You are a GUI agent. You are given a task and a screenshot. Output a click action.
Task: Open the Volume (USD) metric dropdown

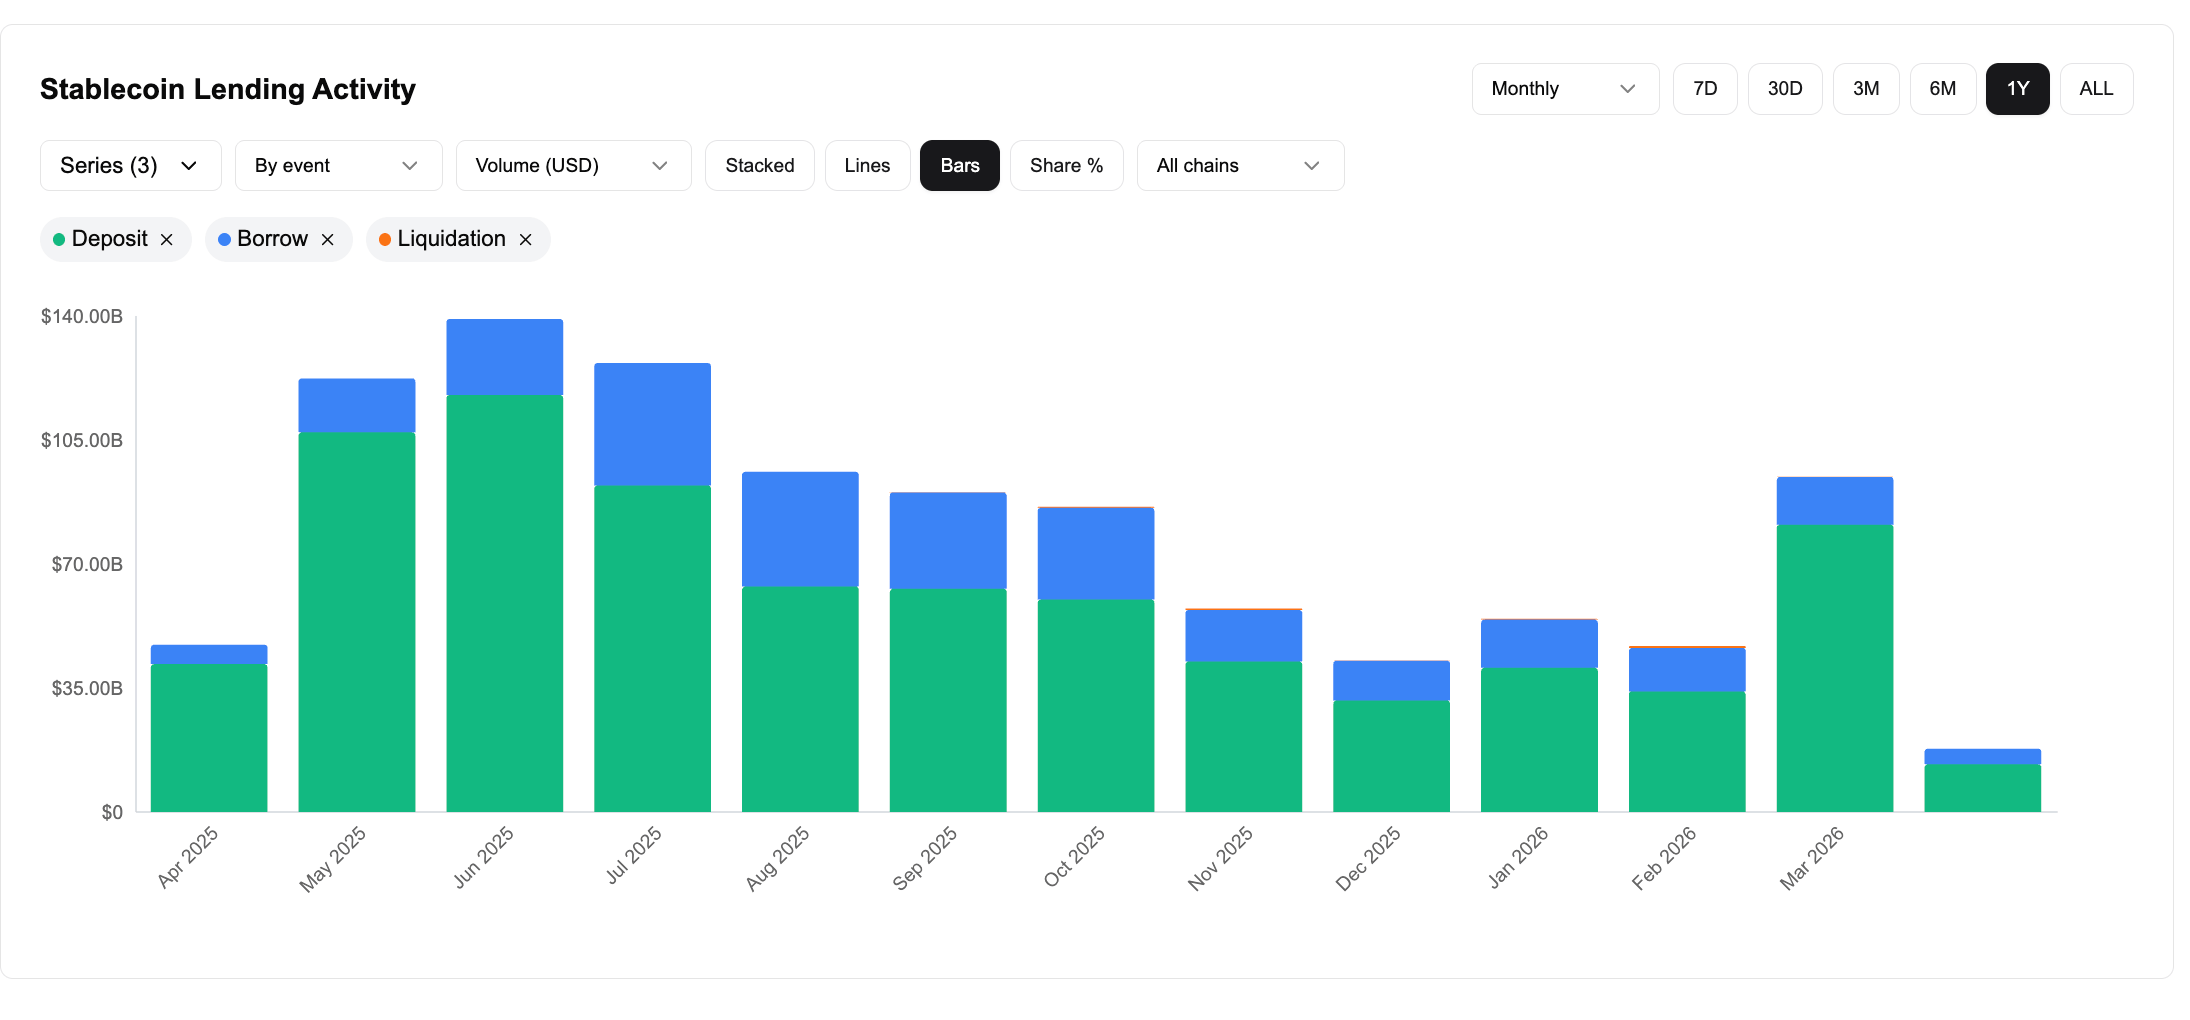[573, 165]
